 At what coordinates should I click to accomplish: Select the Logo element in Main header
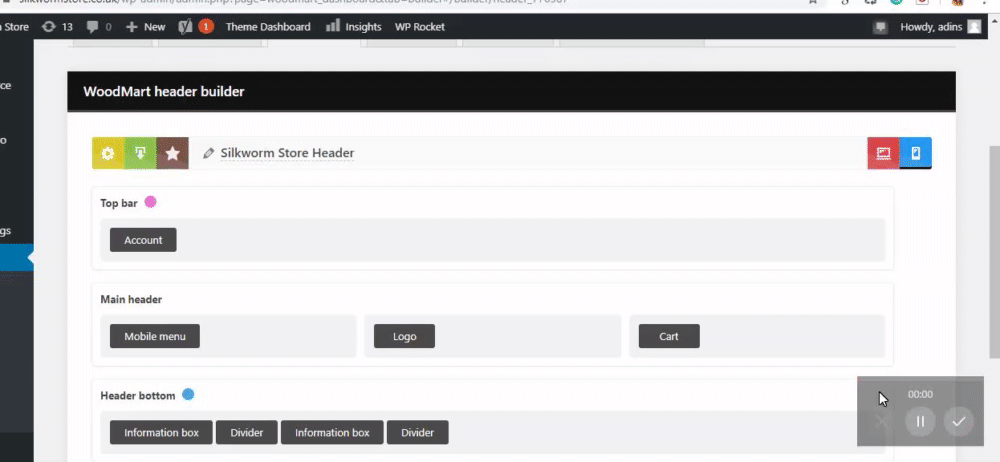tap(404, 336)
